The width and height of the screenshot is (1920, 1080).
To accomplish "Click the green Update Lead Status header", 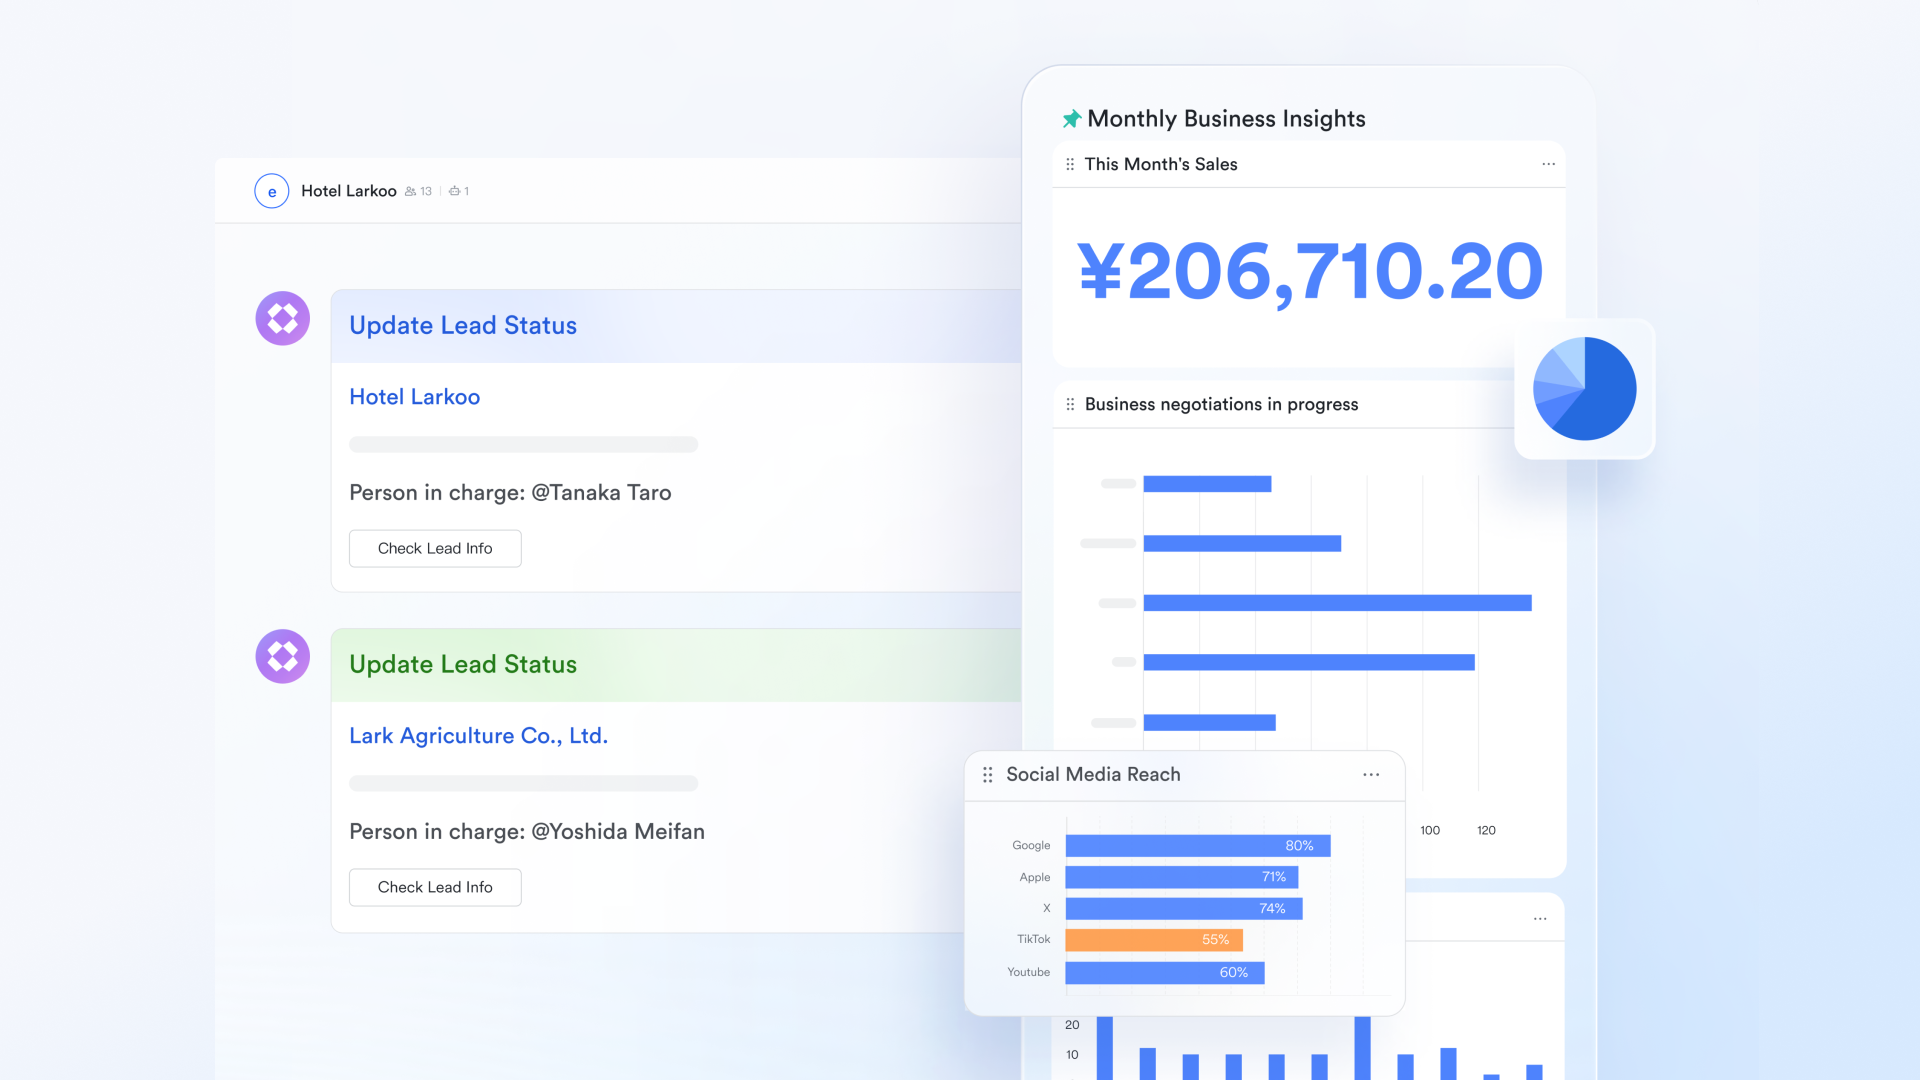I will tap(676, 665).
